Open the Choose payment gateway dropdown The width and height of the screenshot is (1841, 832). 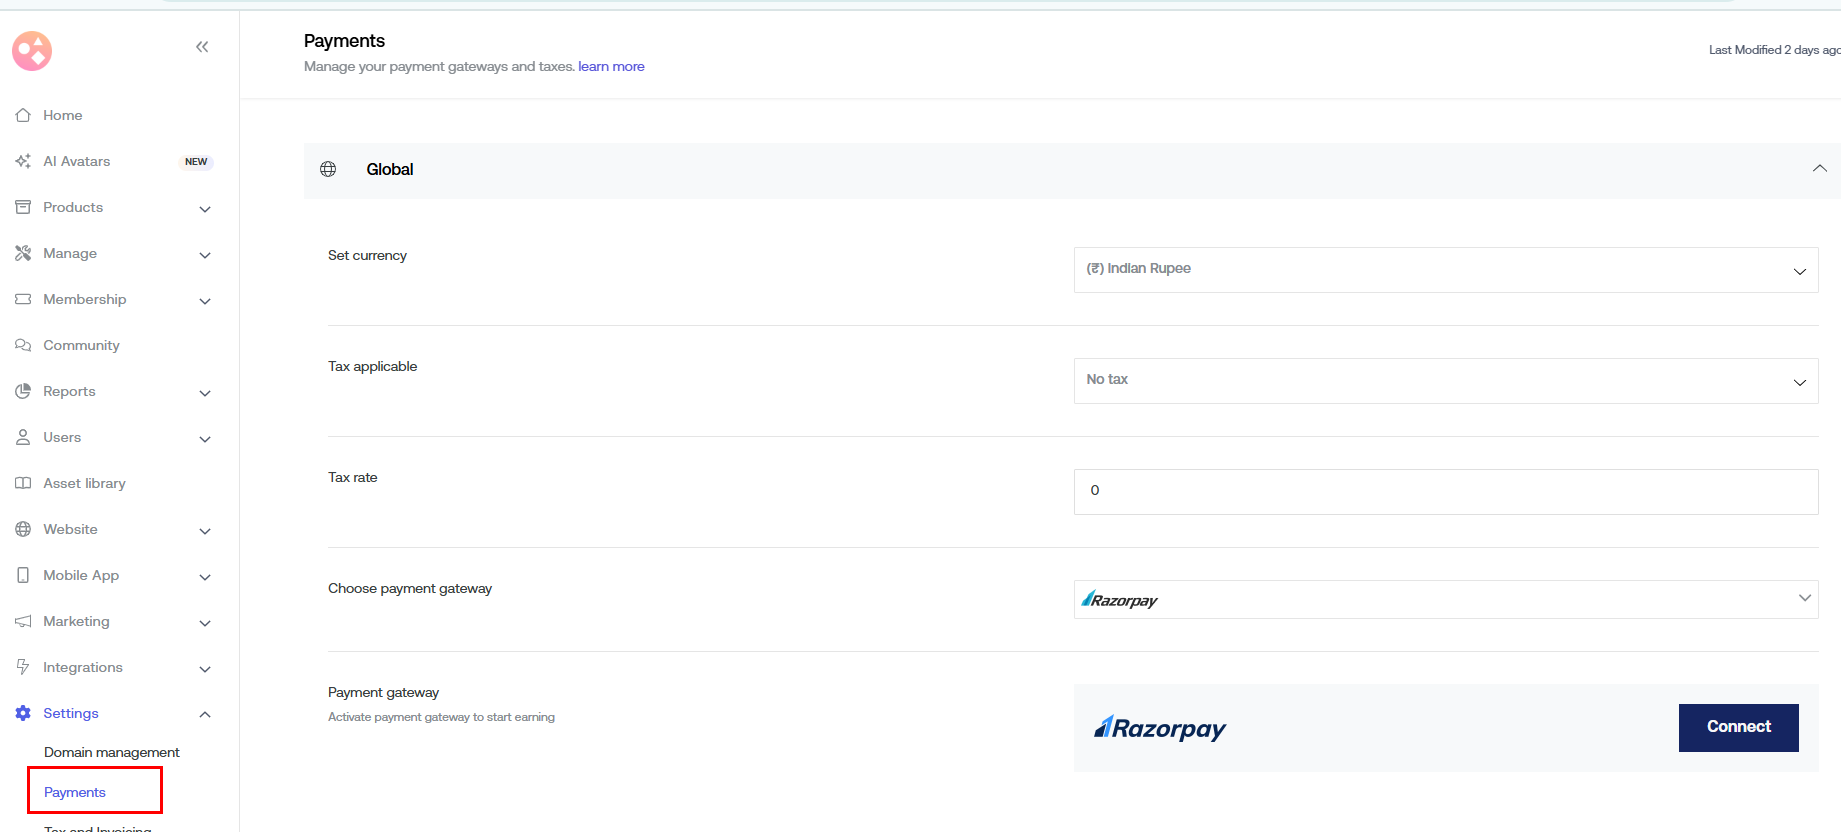(x=1445, y=600)
